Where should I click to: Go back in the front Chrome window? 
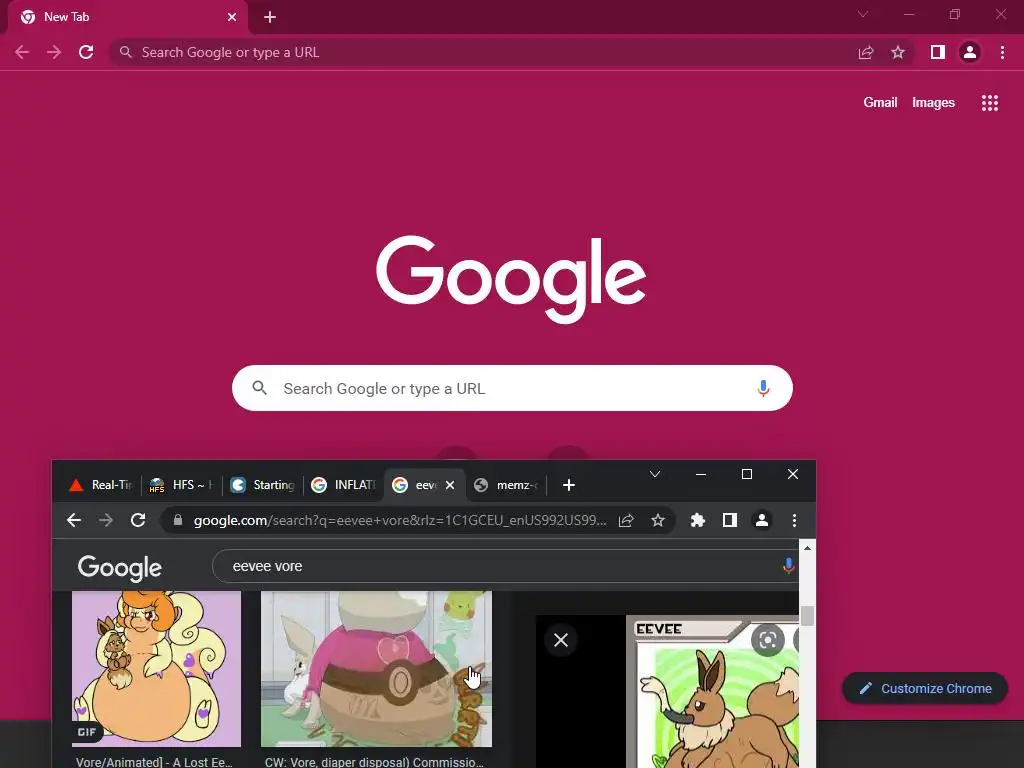point(74,520)
